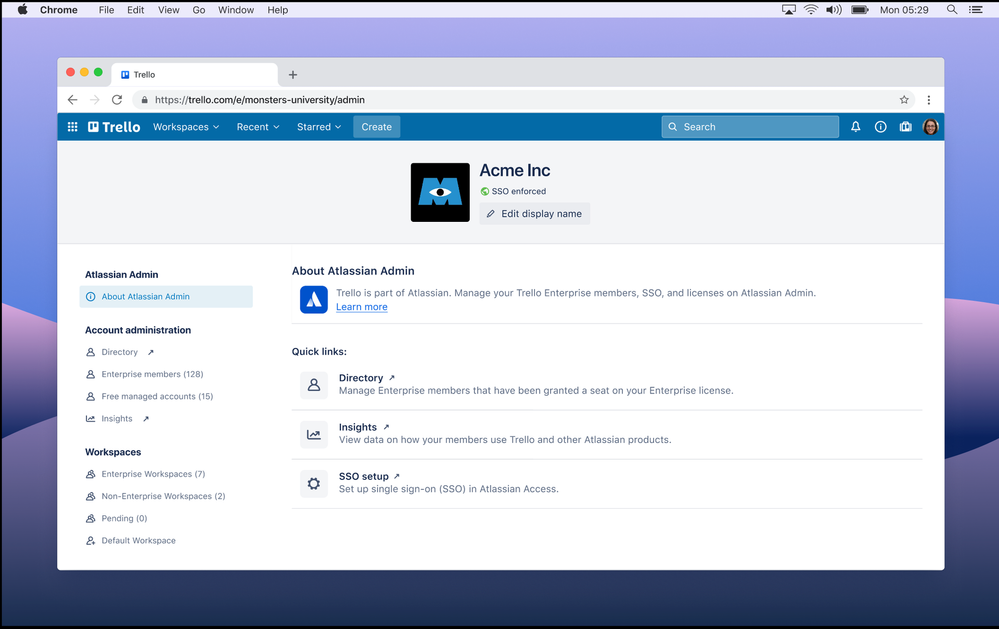Click the search magnifier icon in Trello header
Viewport: 999px width, 629px height.
click(x=673, y=127)
